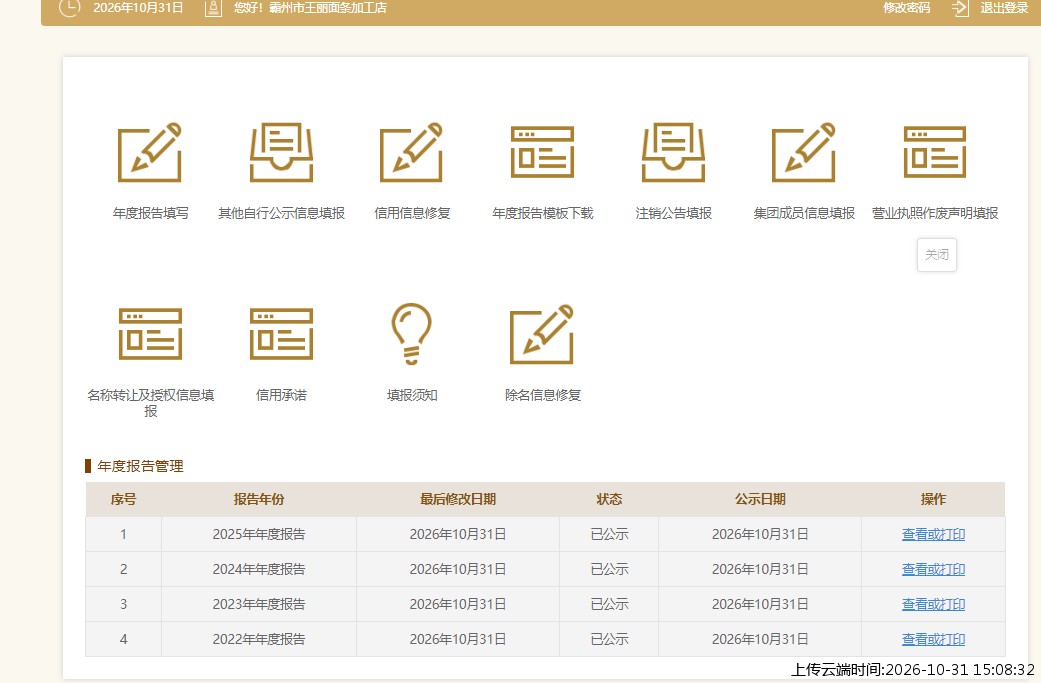The image size is (1041, 683).
Task: Click the user avatar icon in header
Action: (x=213, y=8)
